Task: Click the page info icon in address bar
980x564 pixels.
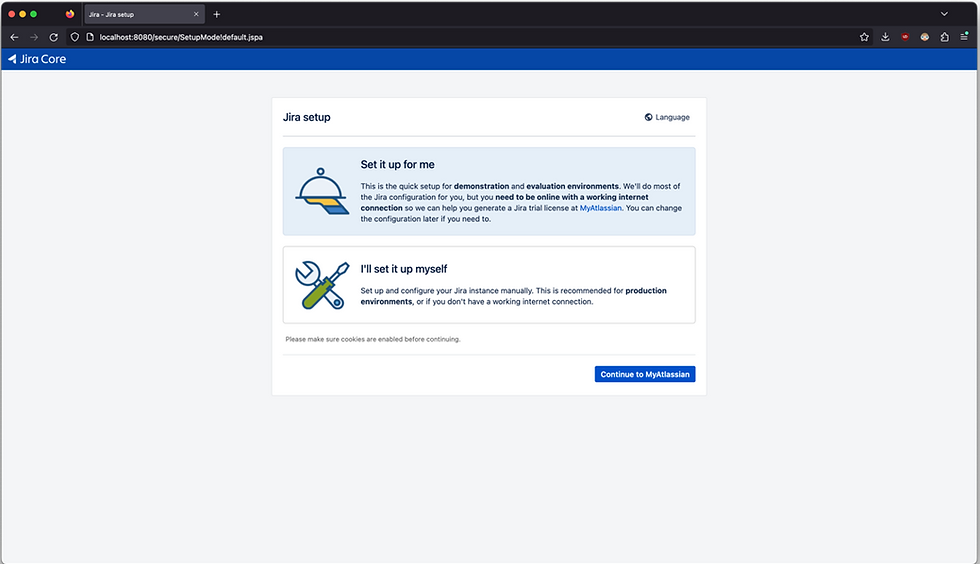Action: 89,37
